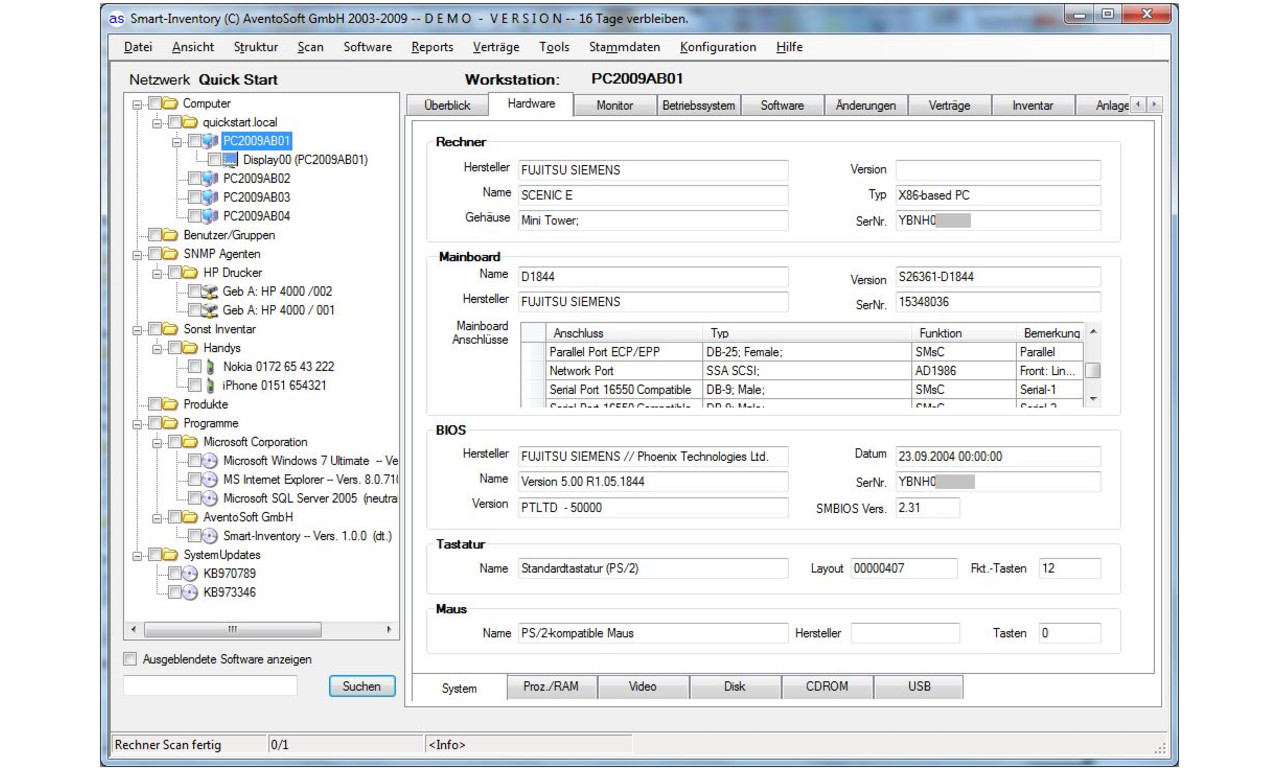Click the phone icon next to iPhone 0151 654321
The image size is (1280, 768).
[210, 385]
